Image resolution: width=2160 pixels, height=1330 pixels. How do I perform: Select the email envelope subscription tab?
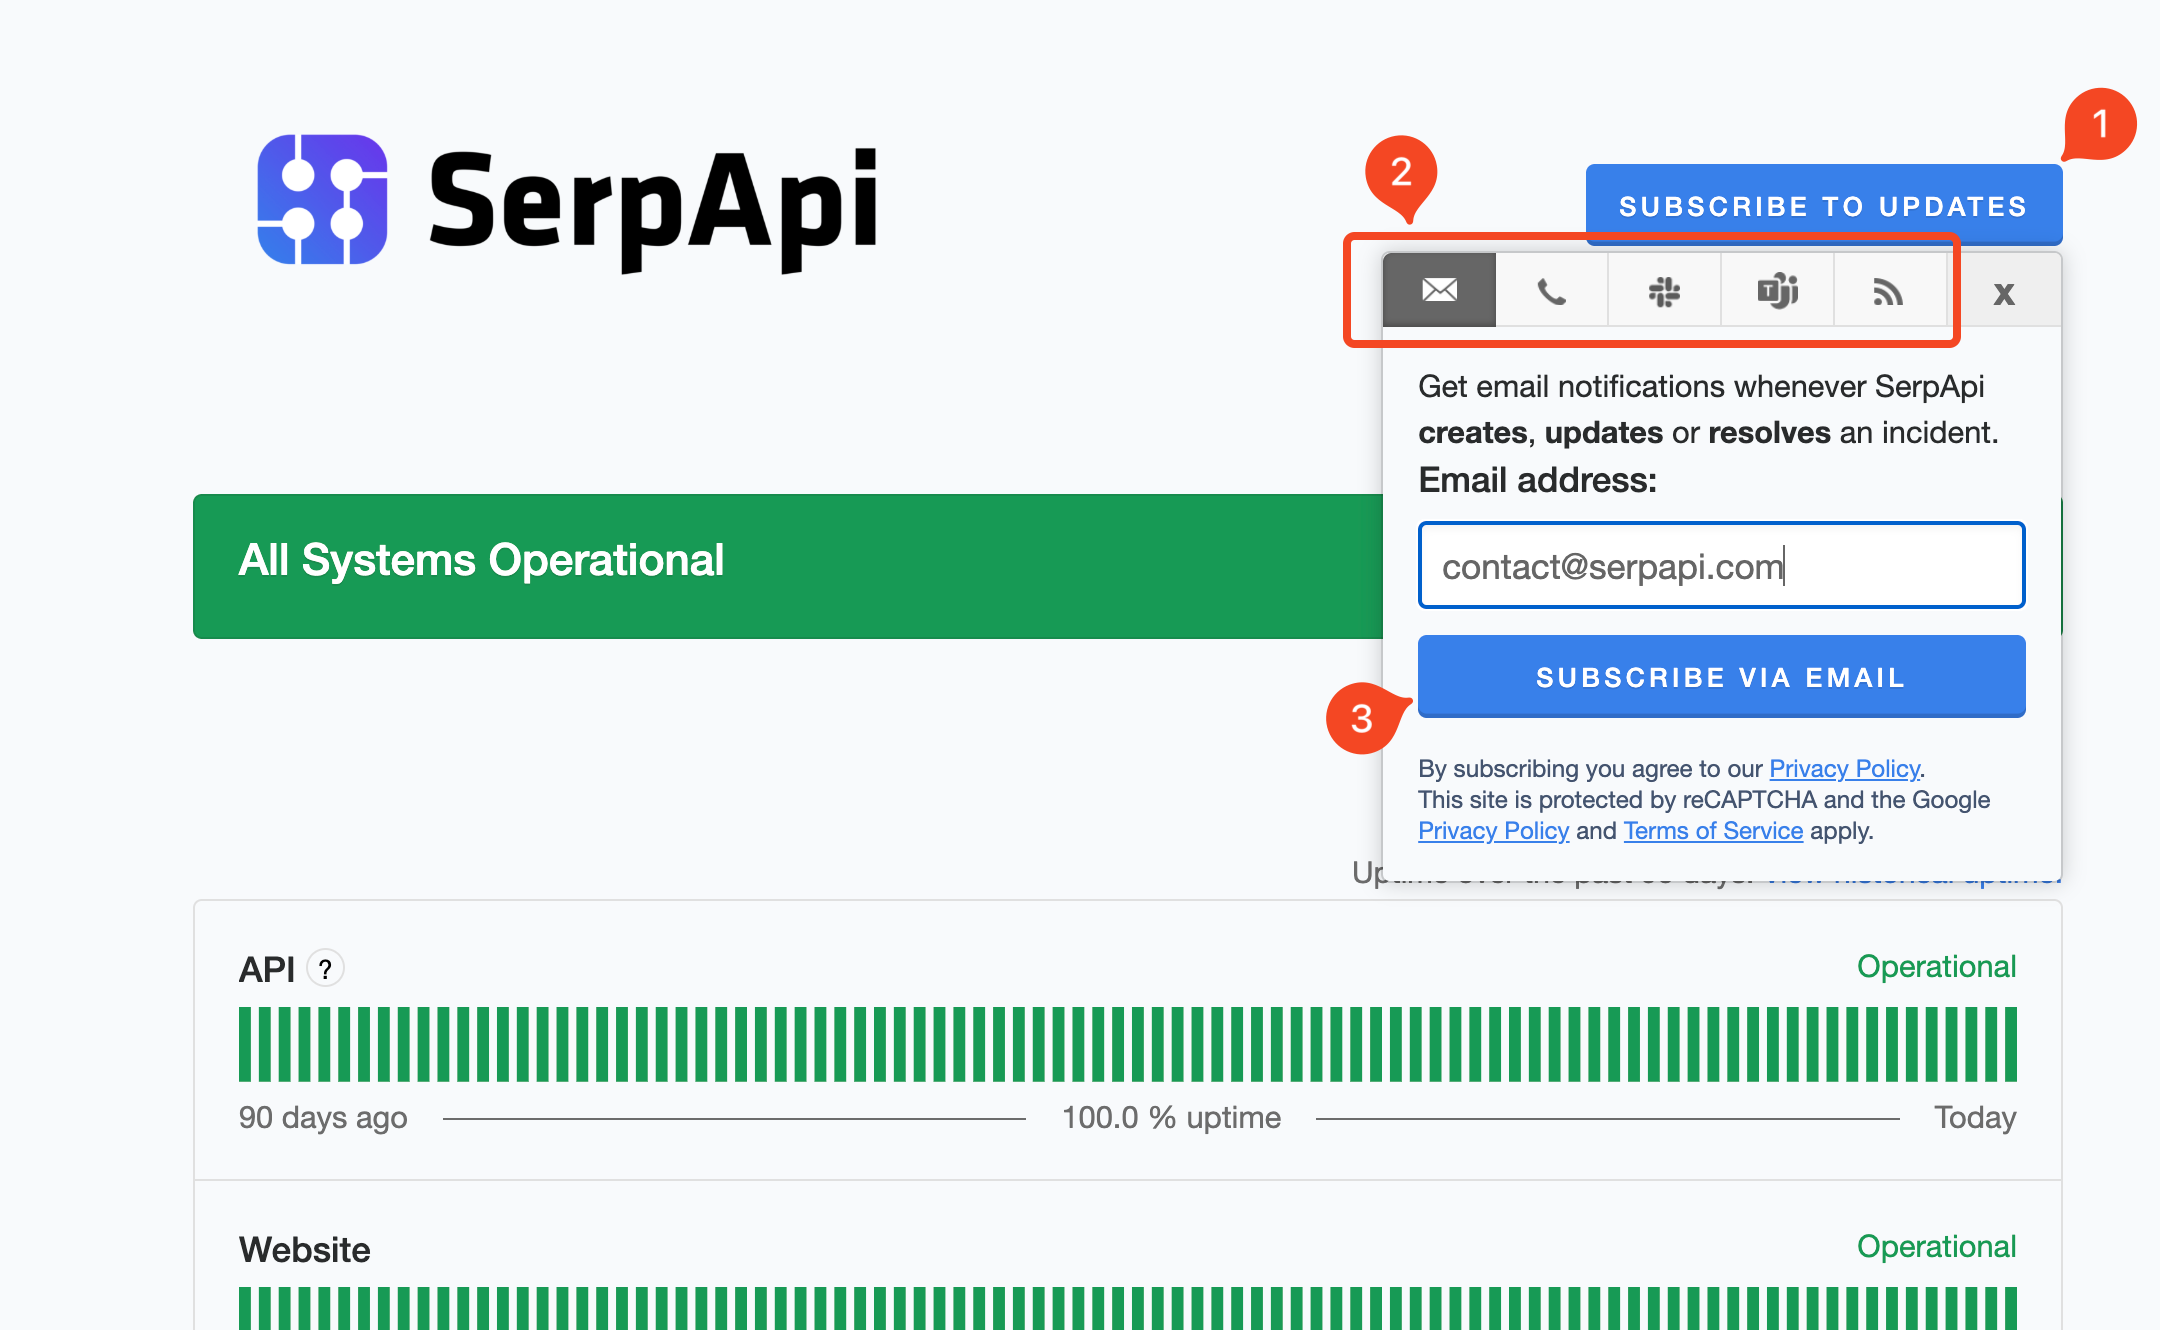[1439, 291]
